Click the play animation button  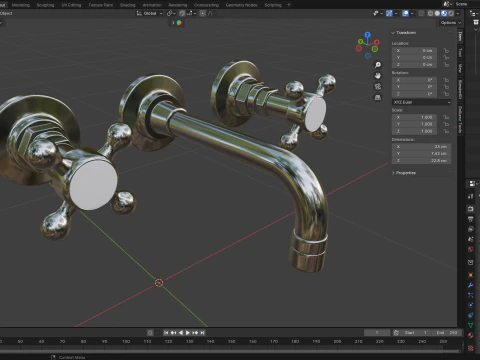click(188, 333)
